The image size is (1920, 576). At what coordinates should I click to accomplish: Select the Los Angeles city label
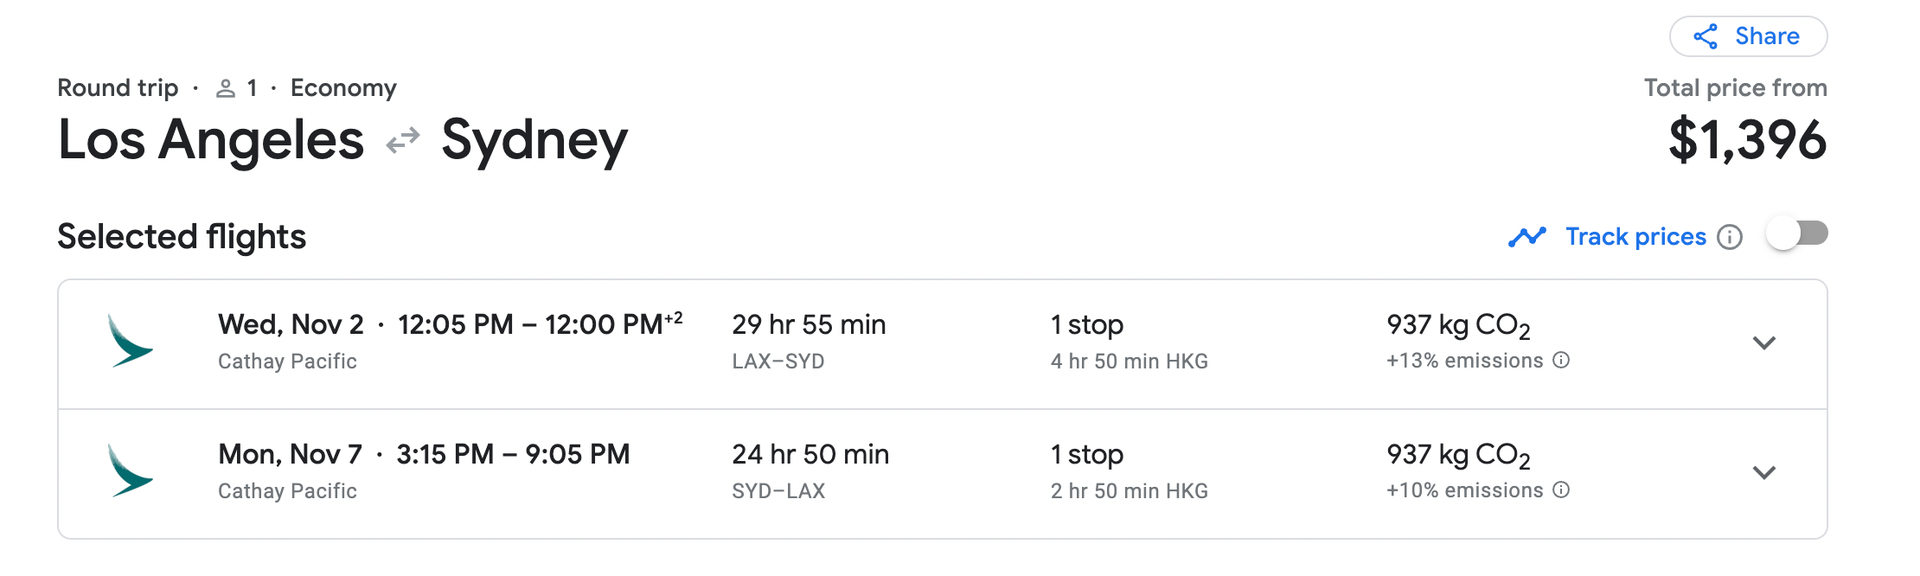[x=210, y=140]
